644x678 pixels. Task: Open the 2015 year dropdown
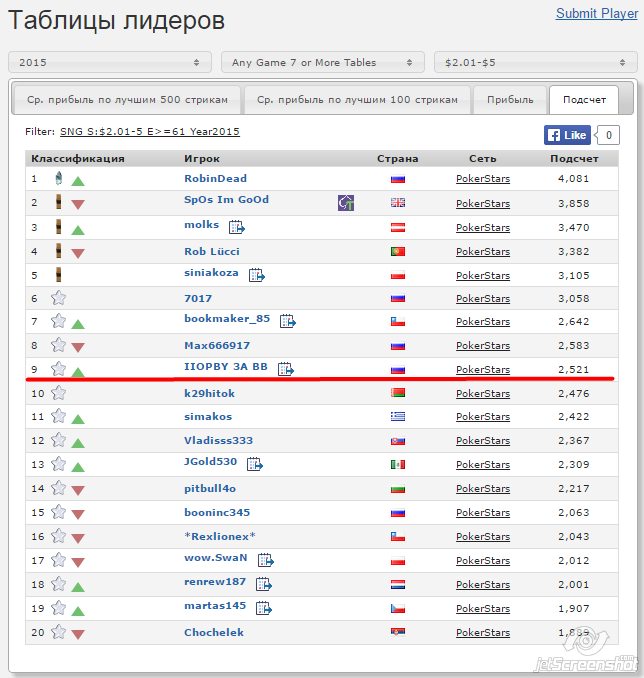coord(110,62)
